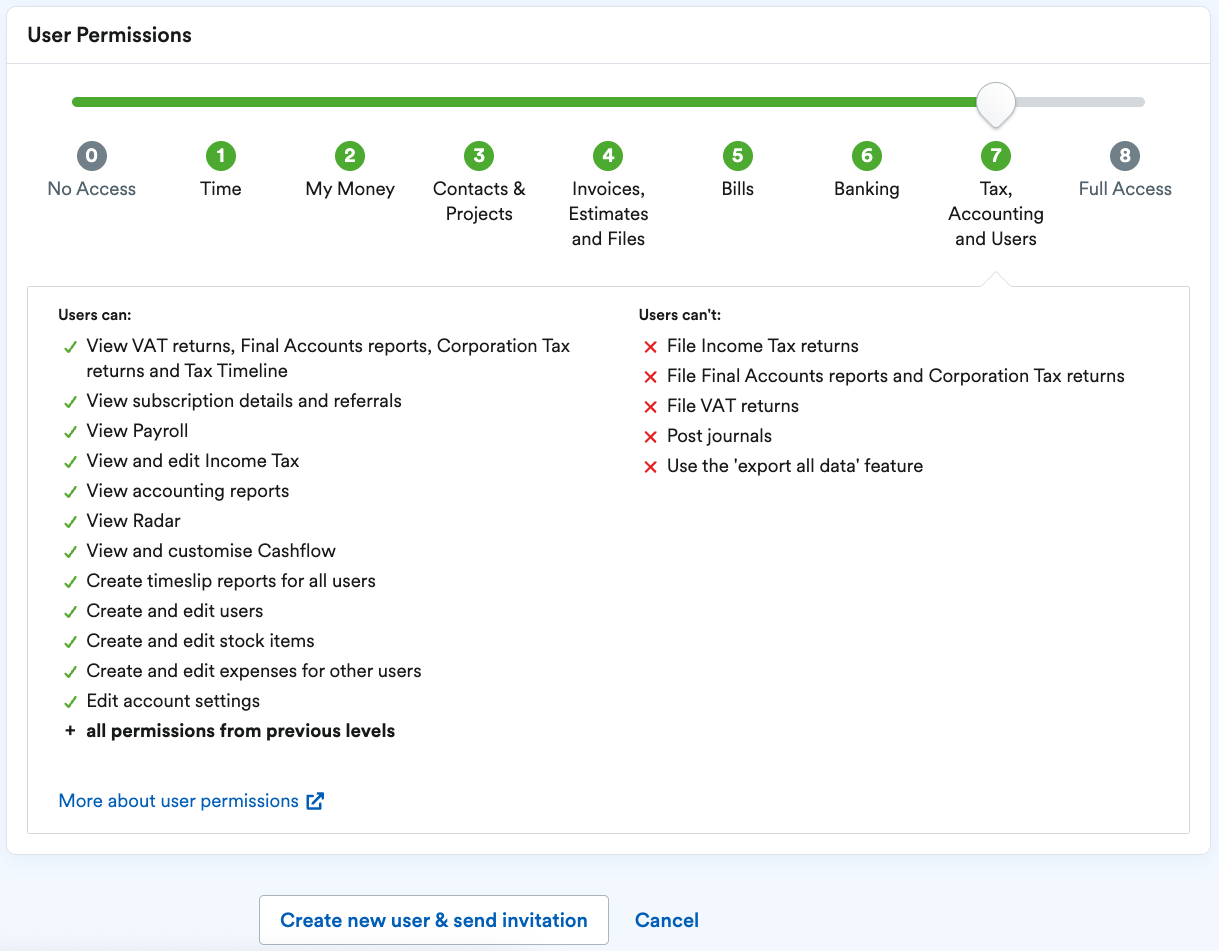1219x951 pixels.
Task: Click 'Create and edit expenses for other users' text
Action: [254, 671]
